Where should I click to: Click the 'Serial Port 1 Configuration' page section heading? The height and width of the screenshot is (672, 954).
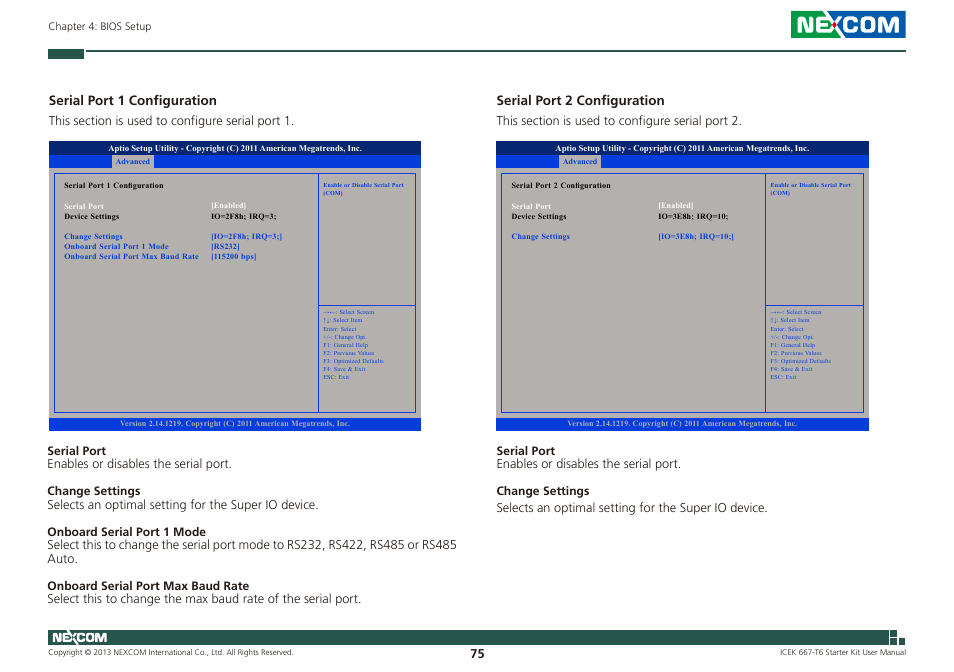[x=133, y=100]
